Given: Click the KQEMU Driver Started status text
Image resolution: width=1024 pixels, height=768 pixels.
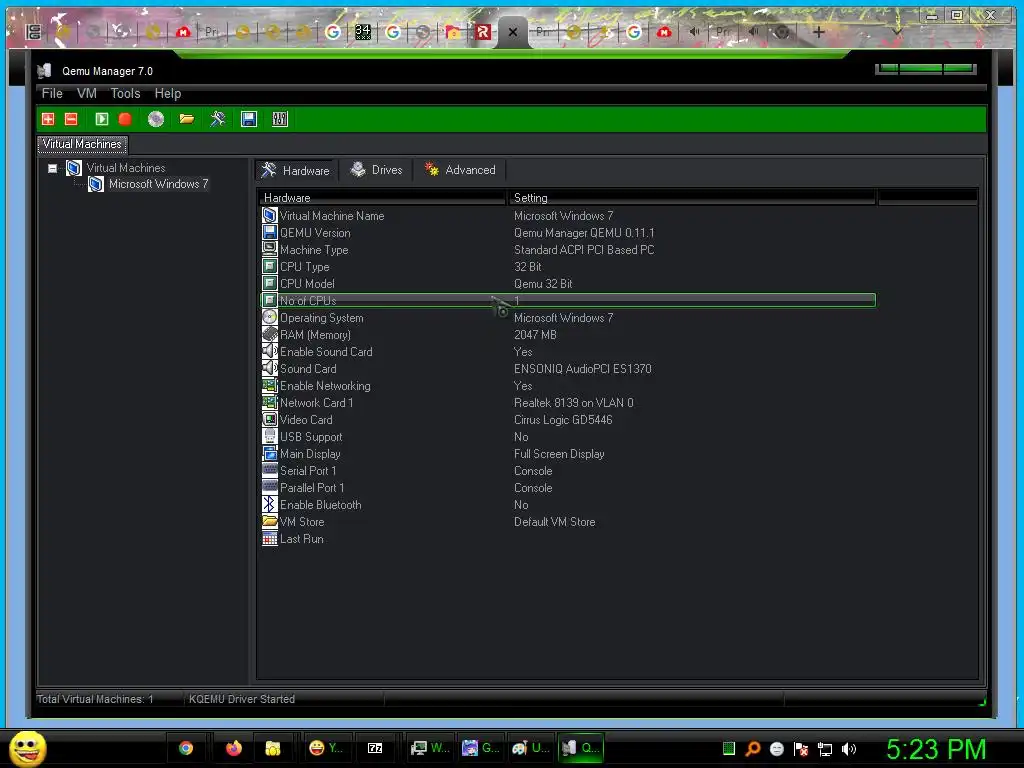Looking at the screenshot, I should click(242, 699).
